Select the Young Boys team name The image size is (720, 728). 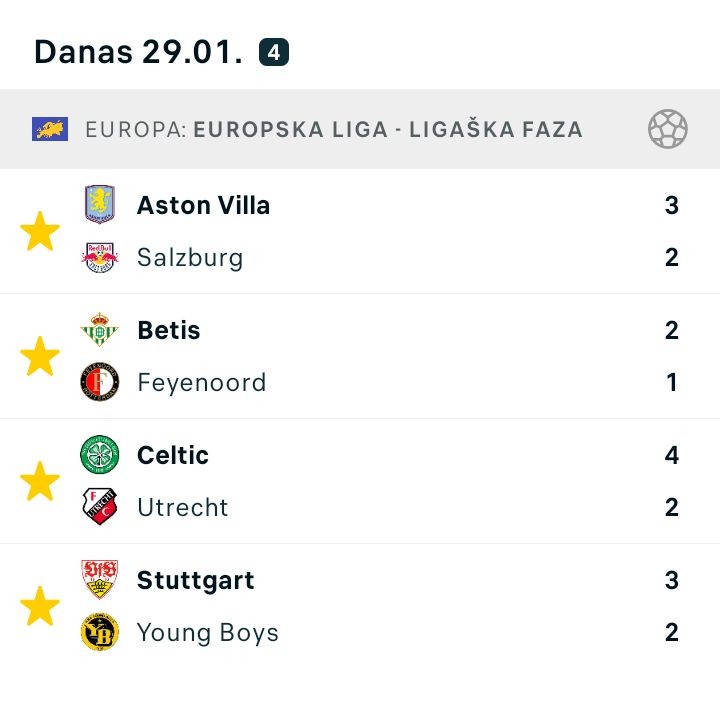click(x=207, y=633)
